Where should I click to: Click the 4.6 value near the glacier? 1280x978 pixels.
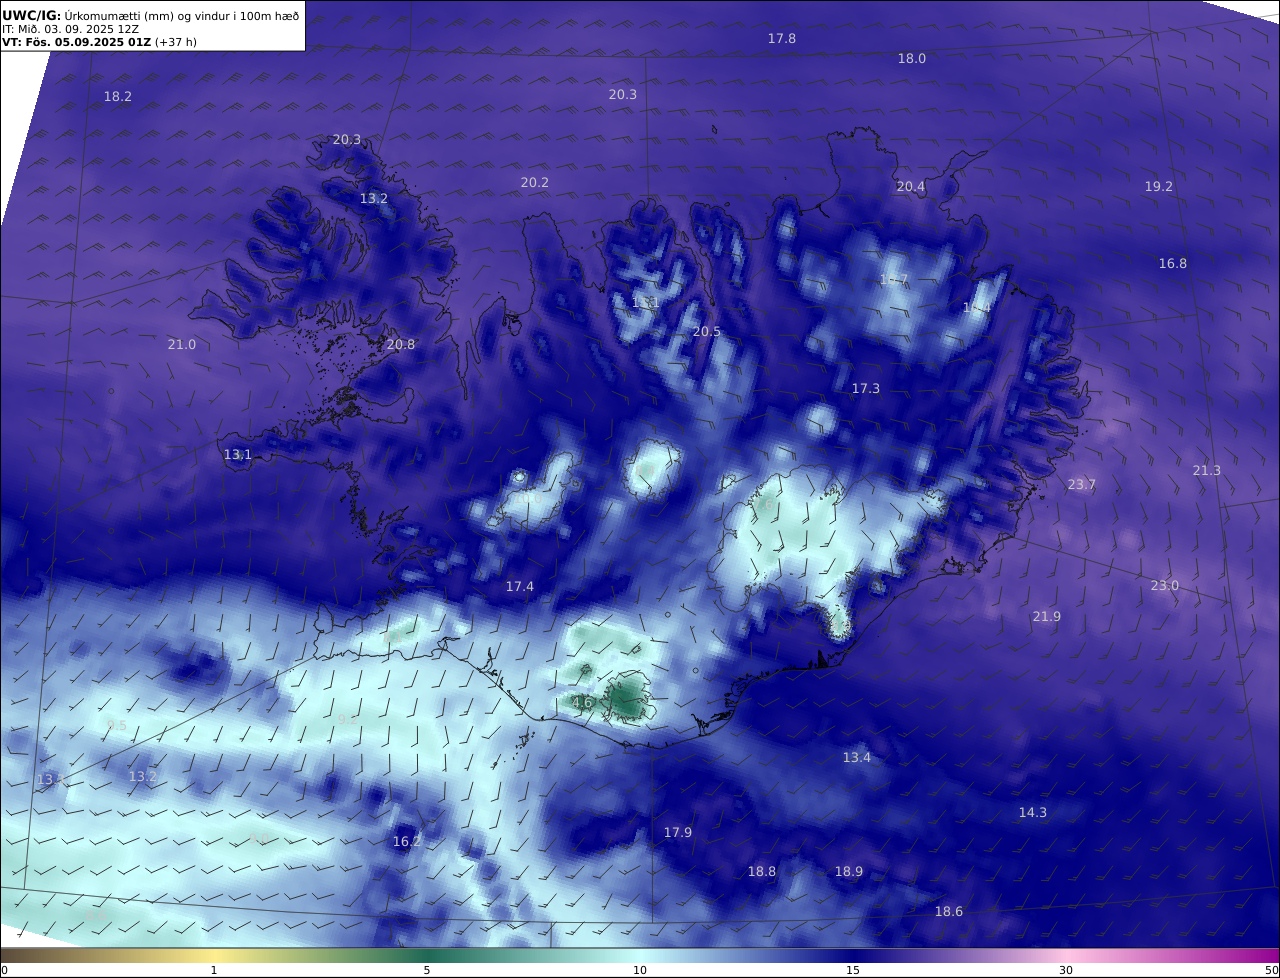click(x=583, y=703)
